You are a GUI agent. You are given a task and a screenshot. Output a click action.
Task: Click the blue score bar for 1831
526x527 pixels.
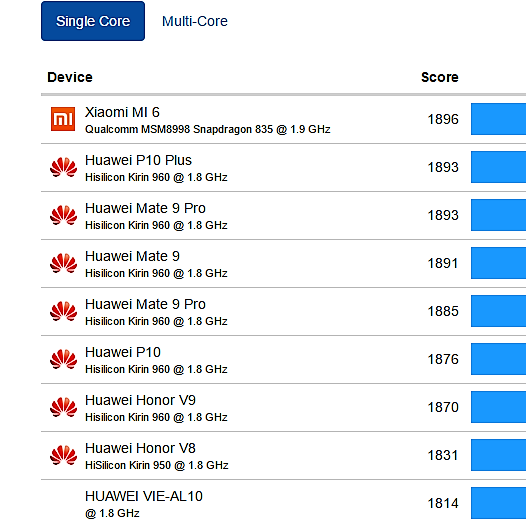(498, 455)
